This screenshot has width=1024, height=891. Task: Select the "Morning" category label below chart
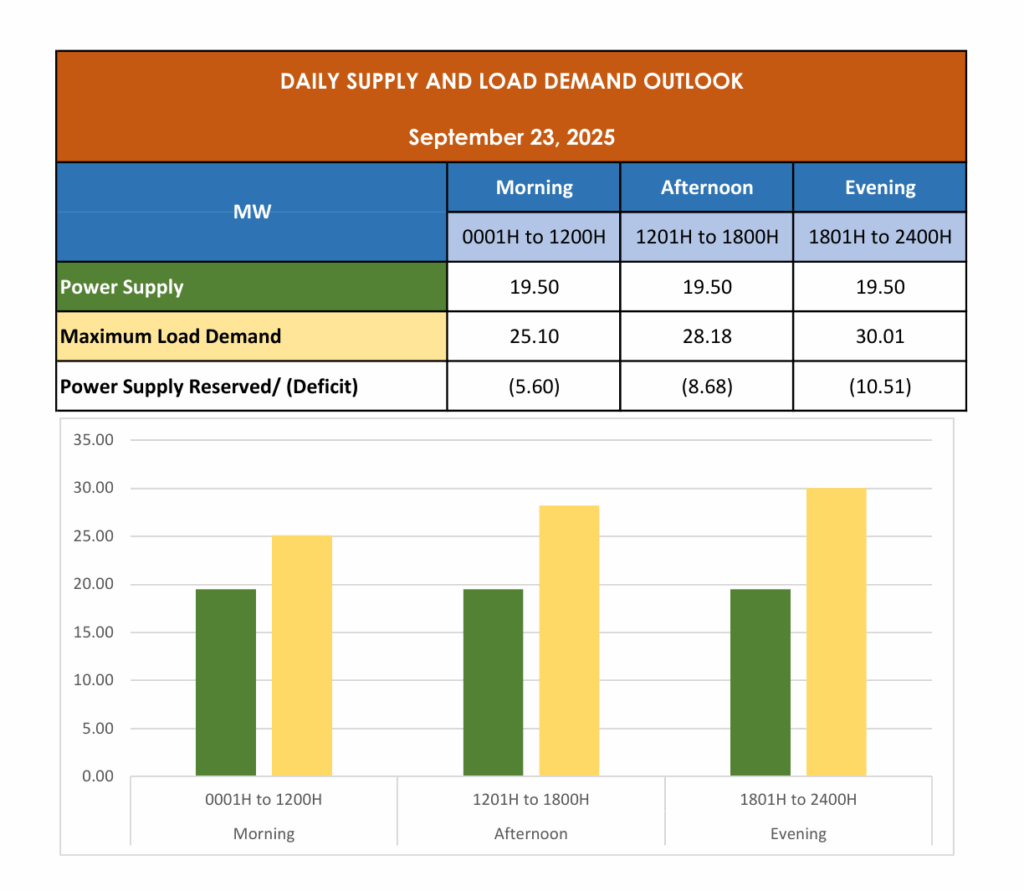[264, 833]
